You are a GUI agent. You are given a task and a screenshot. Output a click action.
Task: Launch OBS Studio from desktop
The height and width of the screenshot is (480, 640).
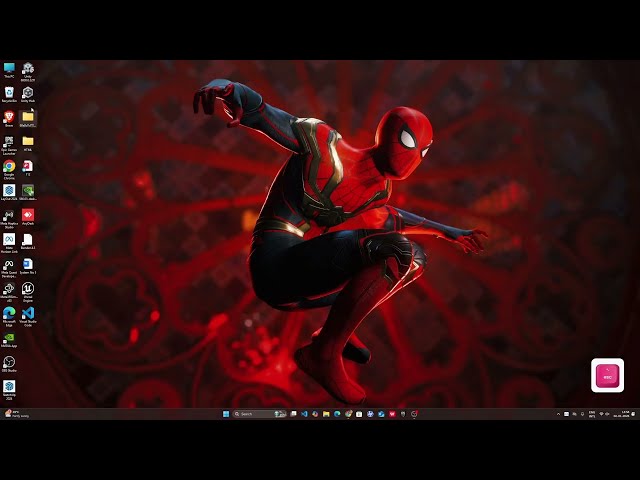pos(9,364)
